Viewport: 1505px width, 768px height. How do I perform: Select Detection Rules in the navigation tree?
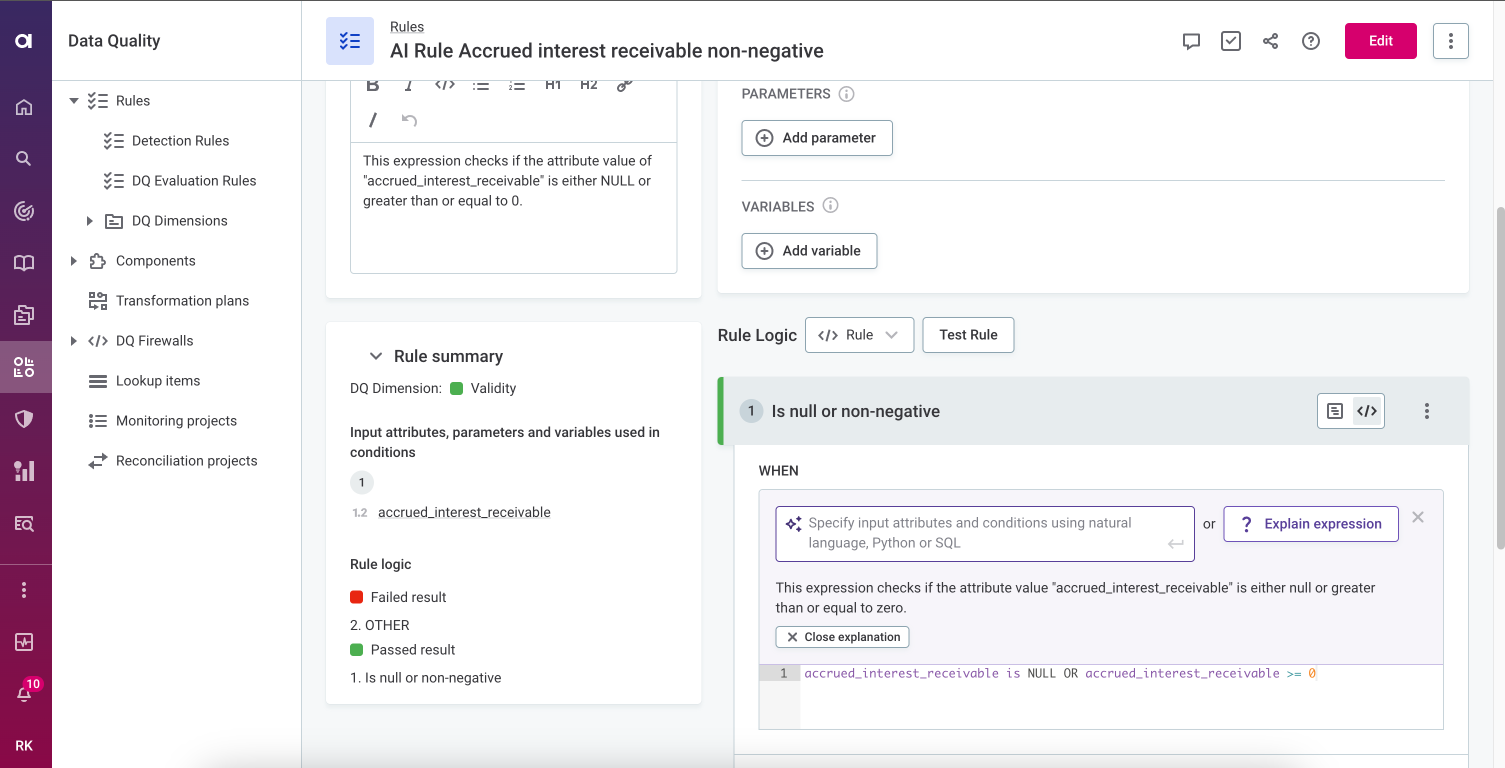pyautogui.click(x=180, y=141)
